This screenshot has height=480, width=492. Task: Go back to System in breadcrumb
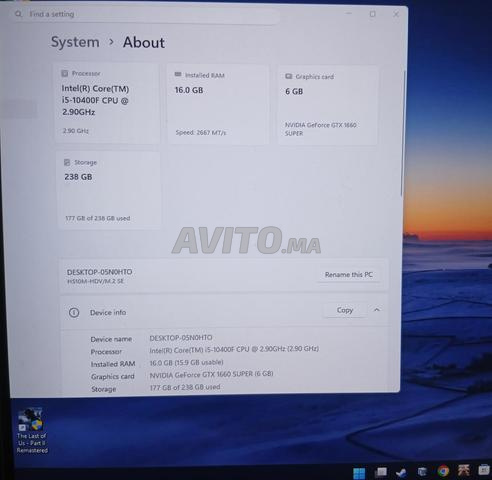[75, 42]
